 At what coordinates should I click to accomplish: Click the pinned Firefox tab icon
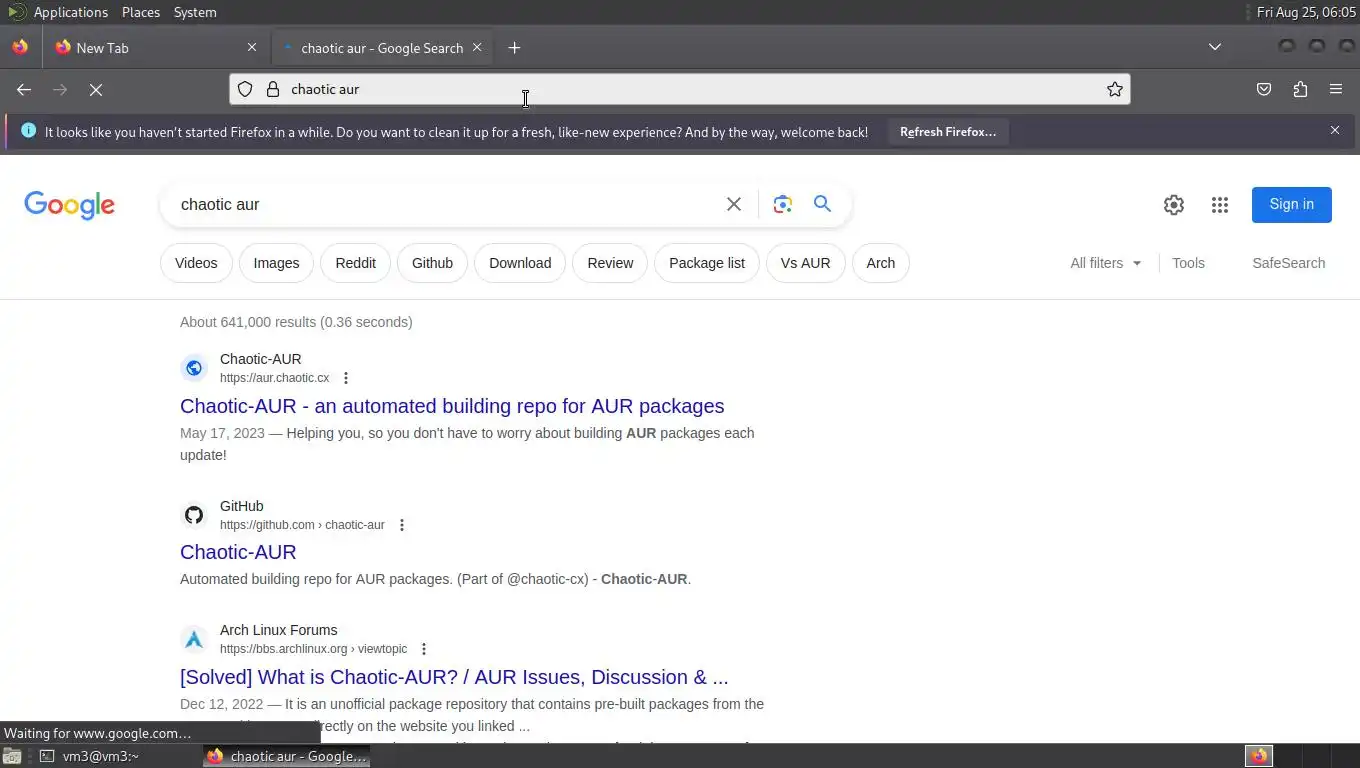(x=20, y=47)
